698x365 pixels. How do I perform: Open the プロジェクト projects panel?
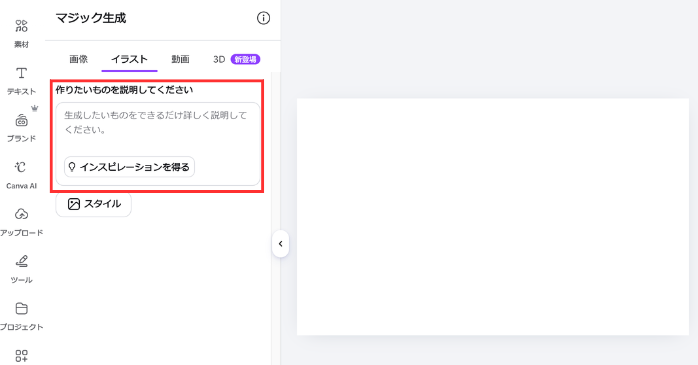[x=21, y=316]
